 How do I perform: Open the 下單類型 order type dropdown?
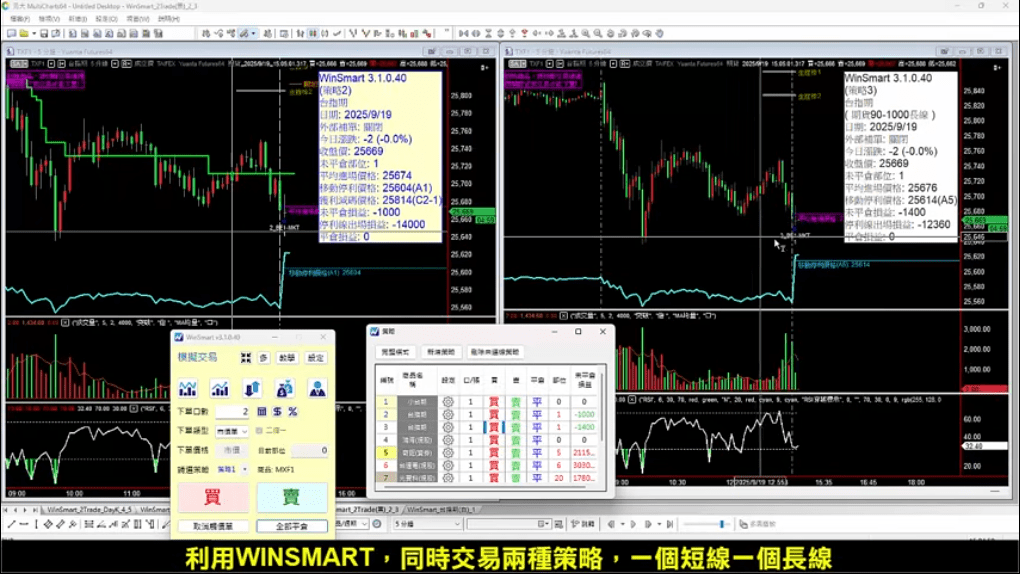click(x=232, y=431)
